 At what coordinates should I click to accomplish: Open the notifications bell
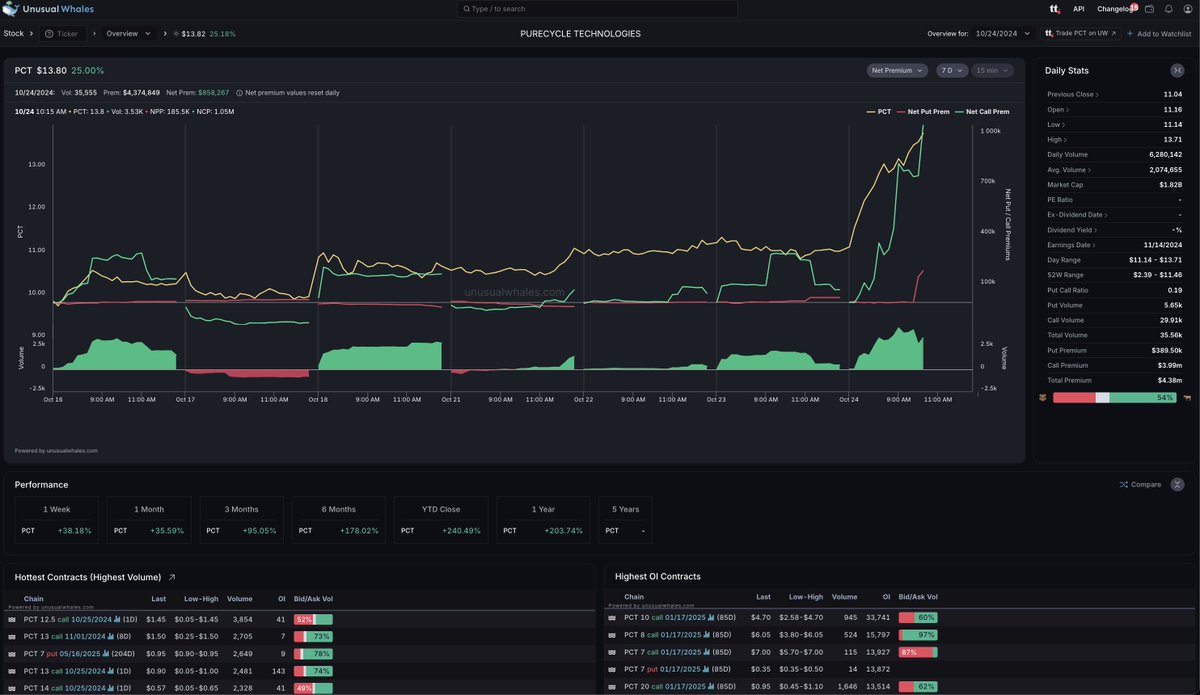[x=1168, y=9]
